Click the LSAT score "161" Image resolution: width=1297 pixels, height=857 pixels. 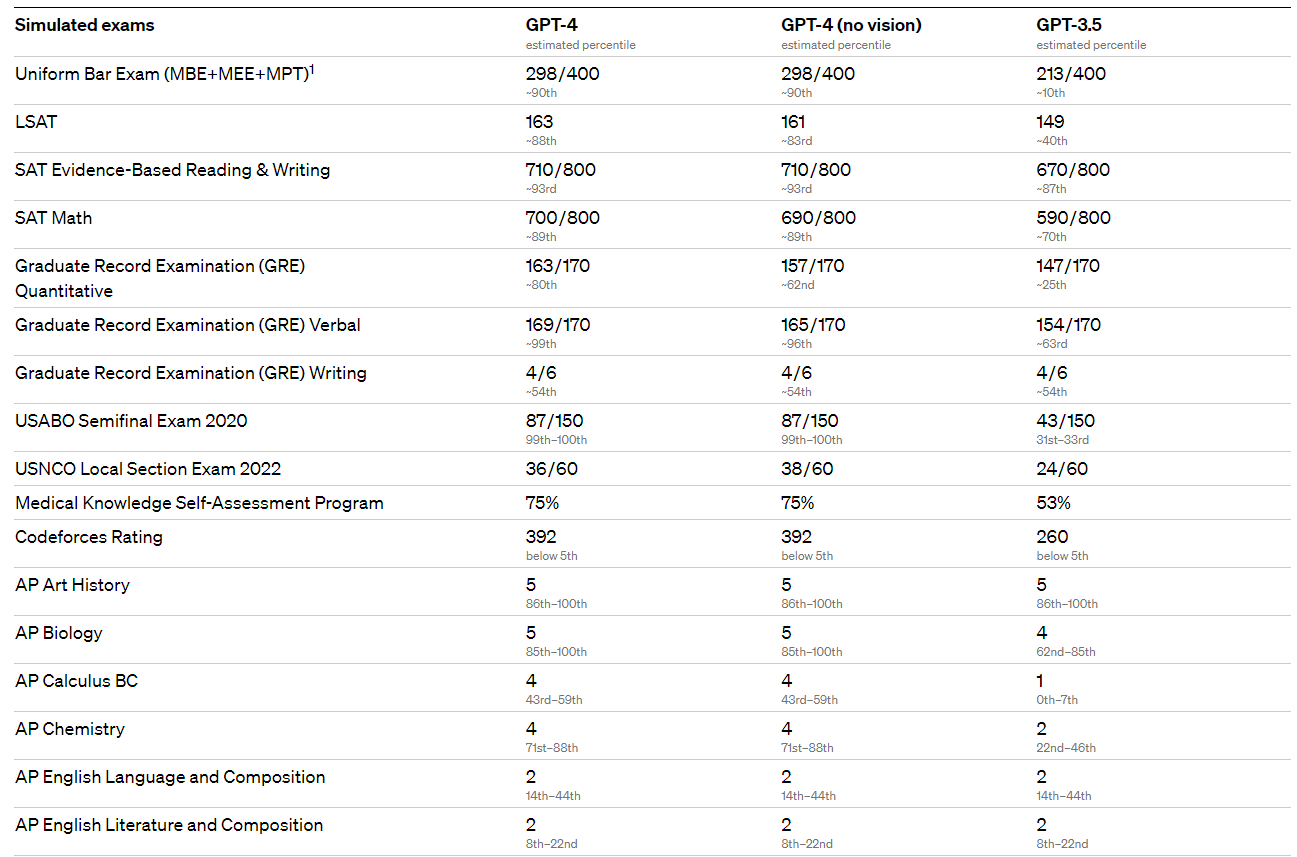(794, 122)
